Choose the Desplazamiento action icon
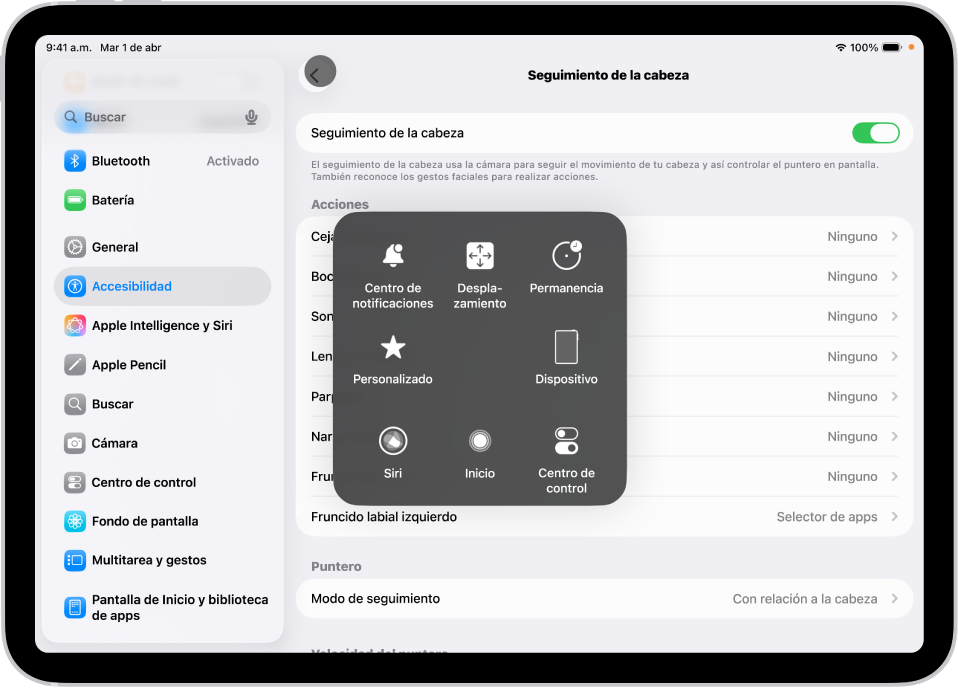The width and height of the screenshot is (958, 689). 479,256
